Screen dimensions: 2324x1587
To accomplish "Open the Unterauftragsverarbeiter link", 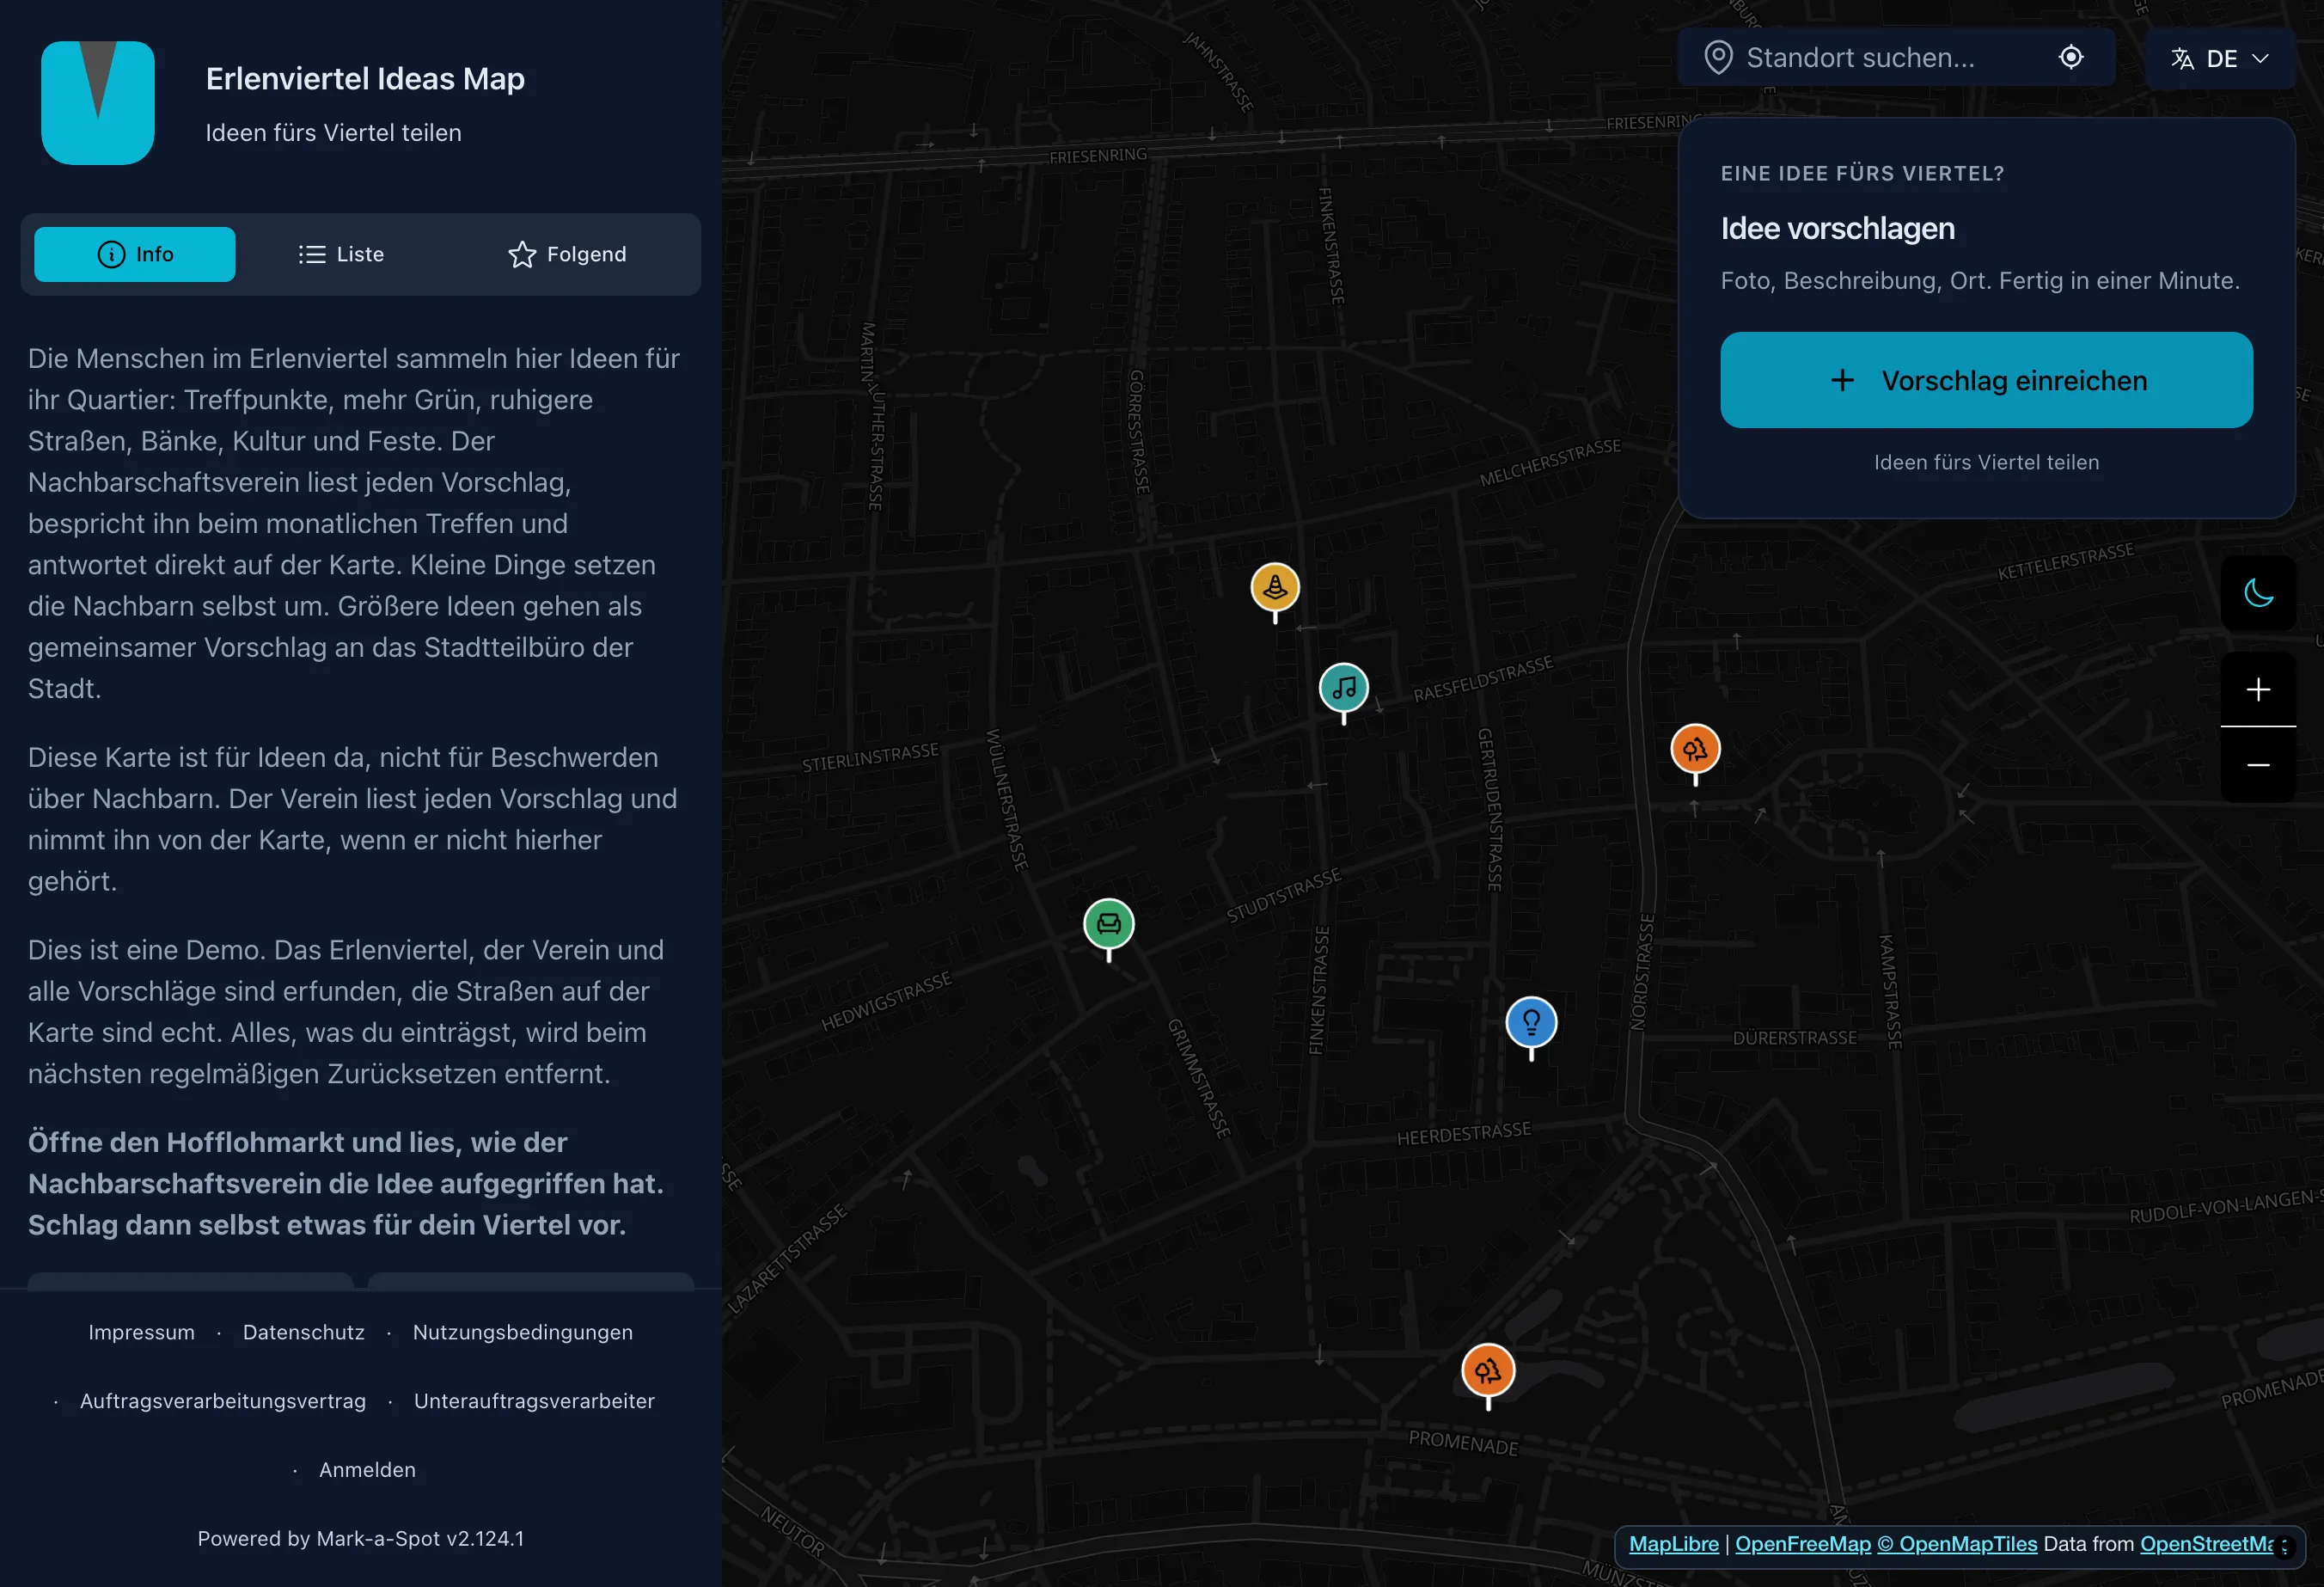I will click(534, 1401).
